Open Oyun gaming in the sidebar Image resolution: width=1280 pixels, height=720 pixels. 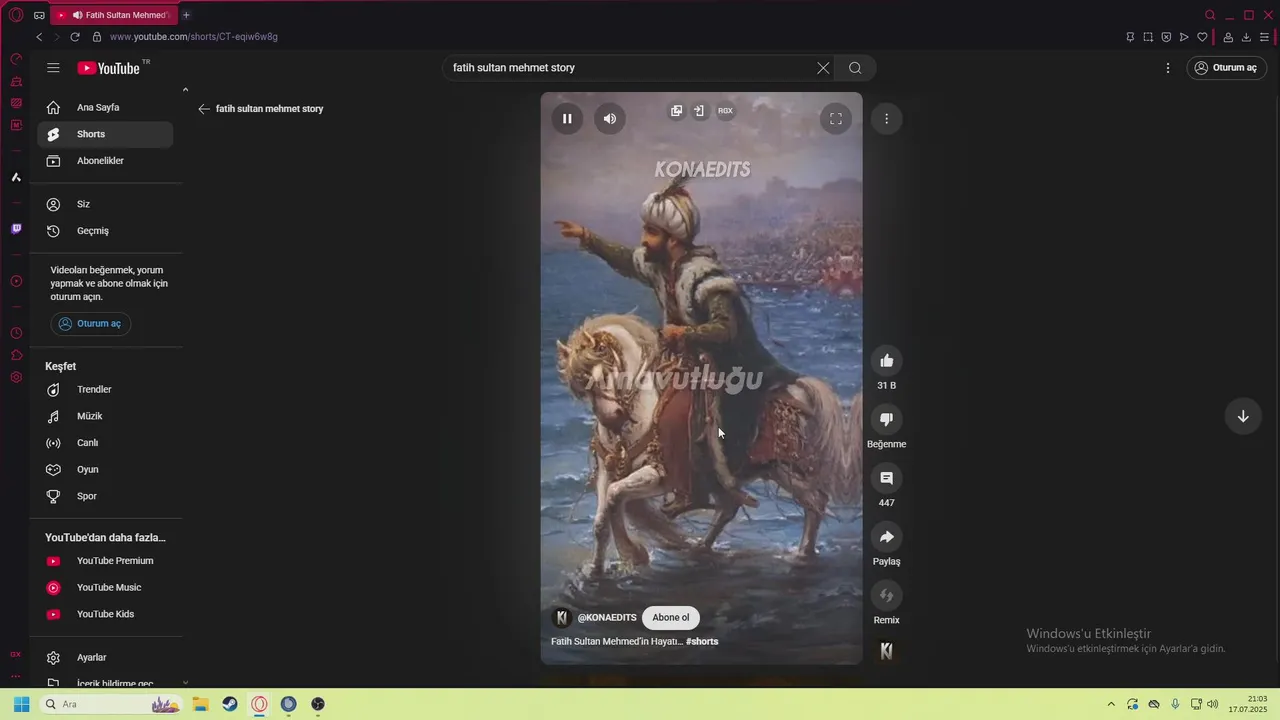click(105, 469)
